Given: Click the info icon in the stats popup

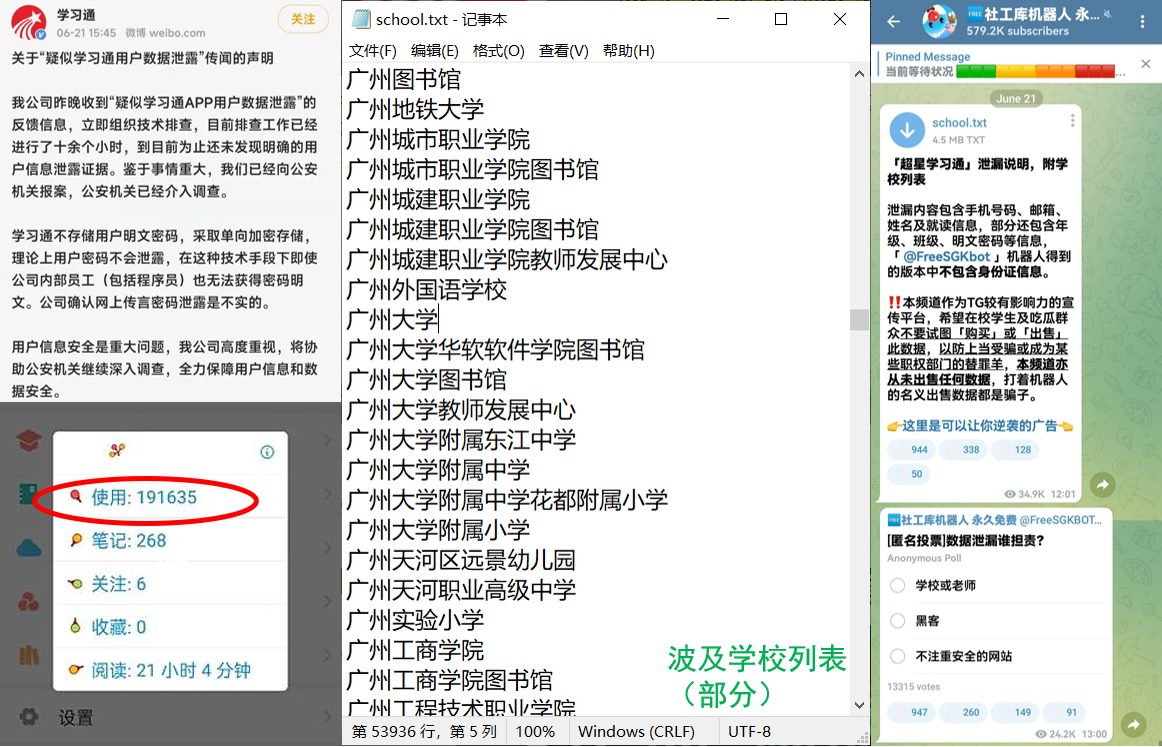Looking at the screenshot, I should [268, 452].
